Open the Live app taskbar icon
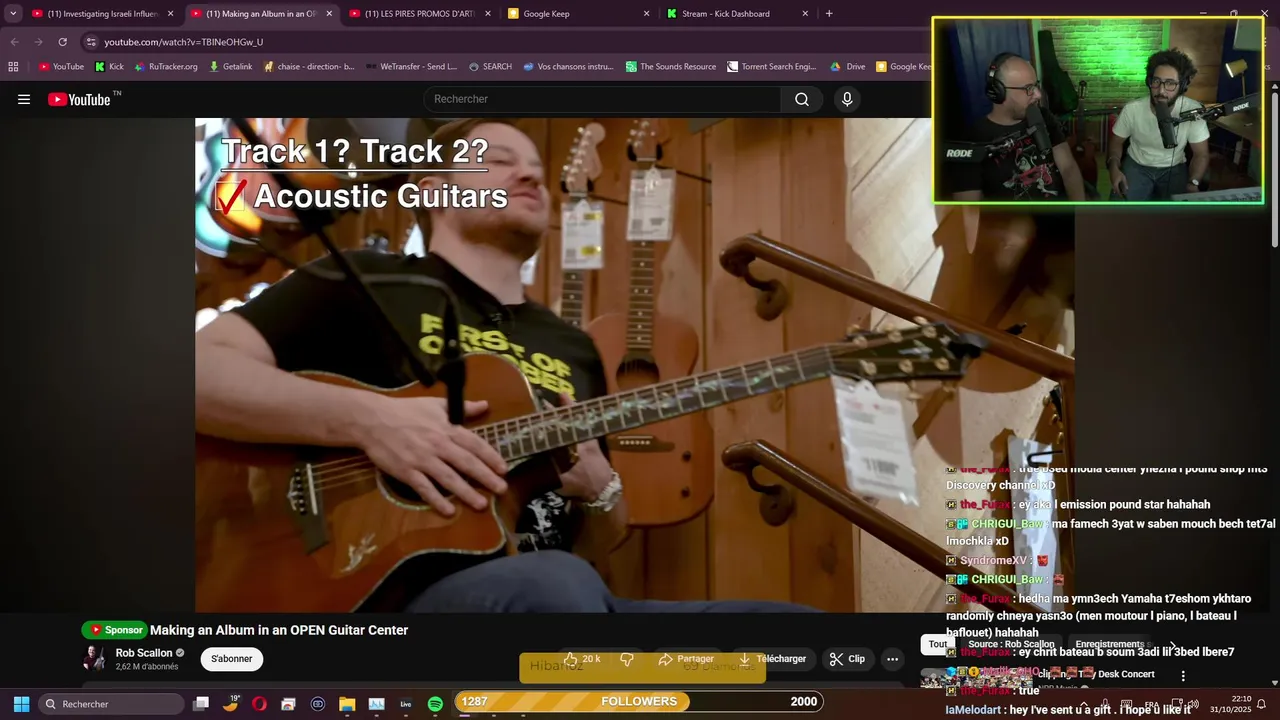 [x=406, y=704]
